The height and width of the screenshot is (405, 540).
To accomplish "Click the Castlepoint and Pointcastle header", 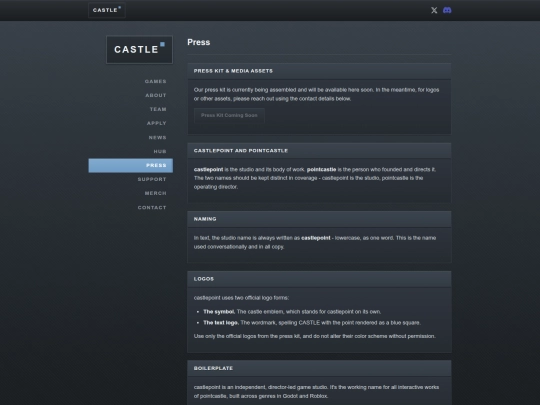I will [319, 150].
